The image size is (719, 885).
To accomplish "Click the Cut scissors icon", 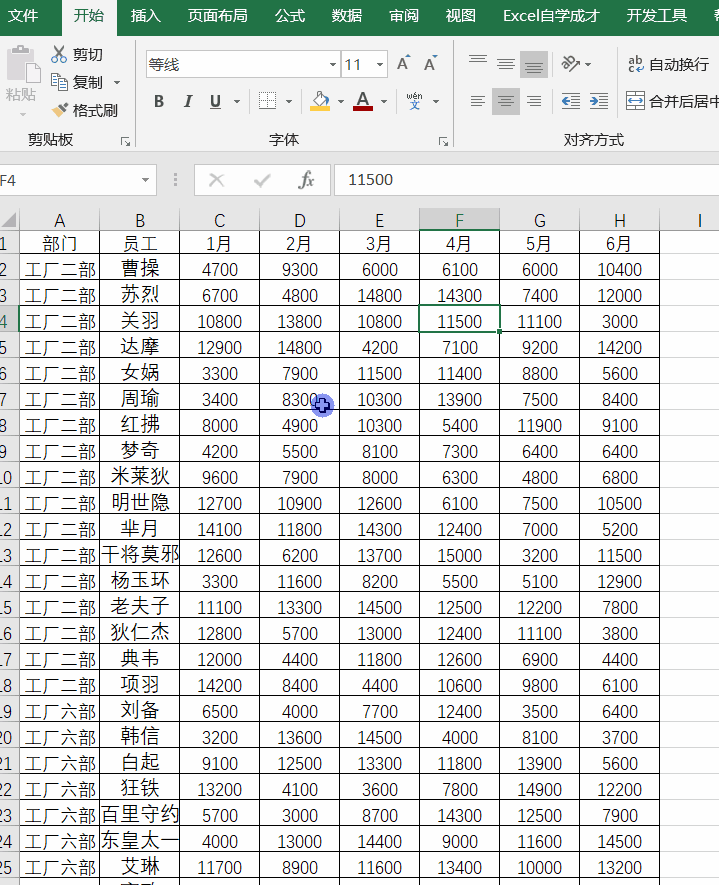I will coord(59,54).
